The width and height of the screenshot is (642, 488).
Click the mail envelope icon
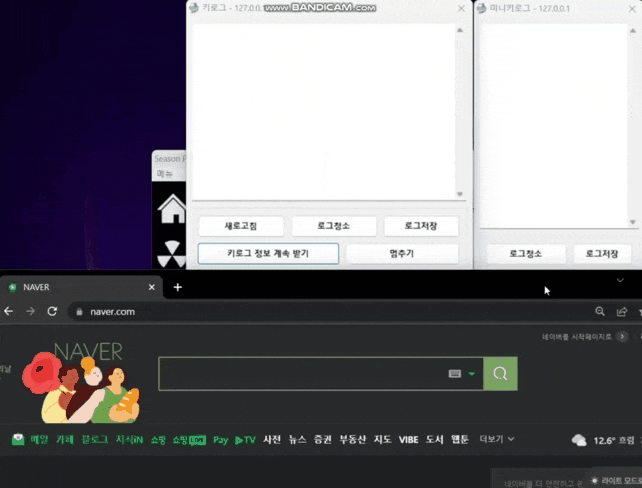pyautogui.click(x=18, y=439)
